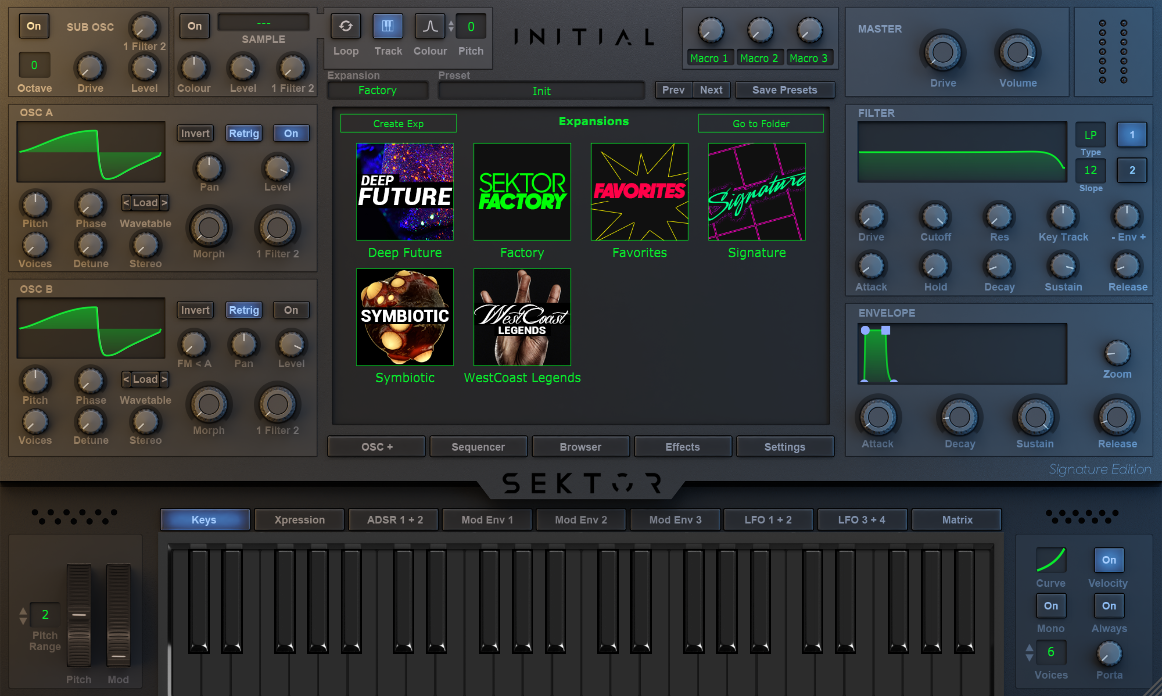Click the Envelope Attack knob
The height and width of the screenshot is (696, 1162).
pyautogui.click(x=877, y=417)
